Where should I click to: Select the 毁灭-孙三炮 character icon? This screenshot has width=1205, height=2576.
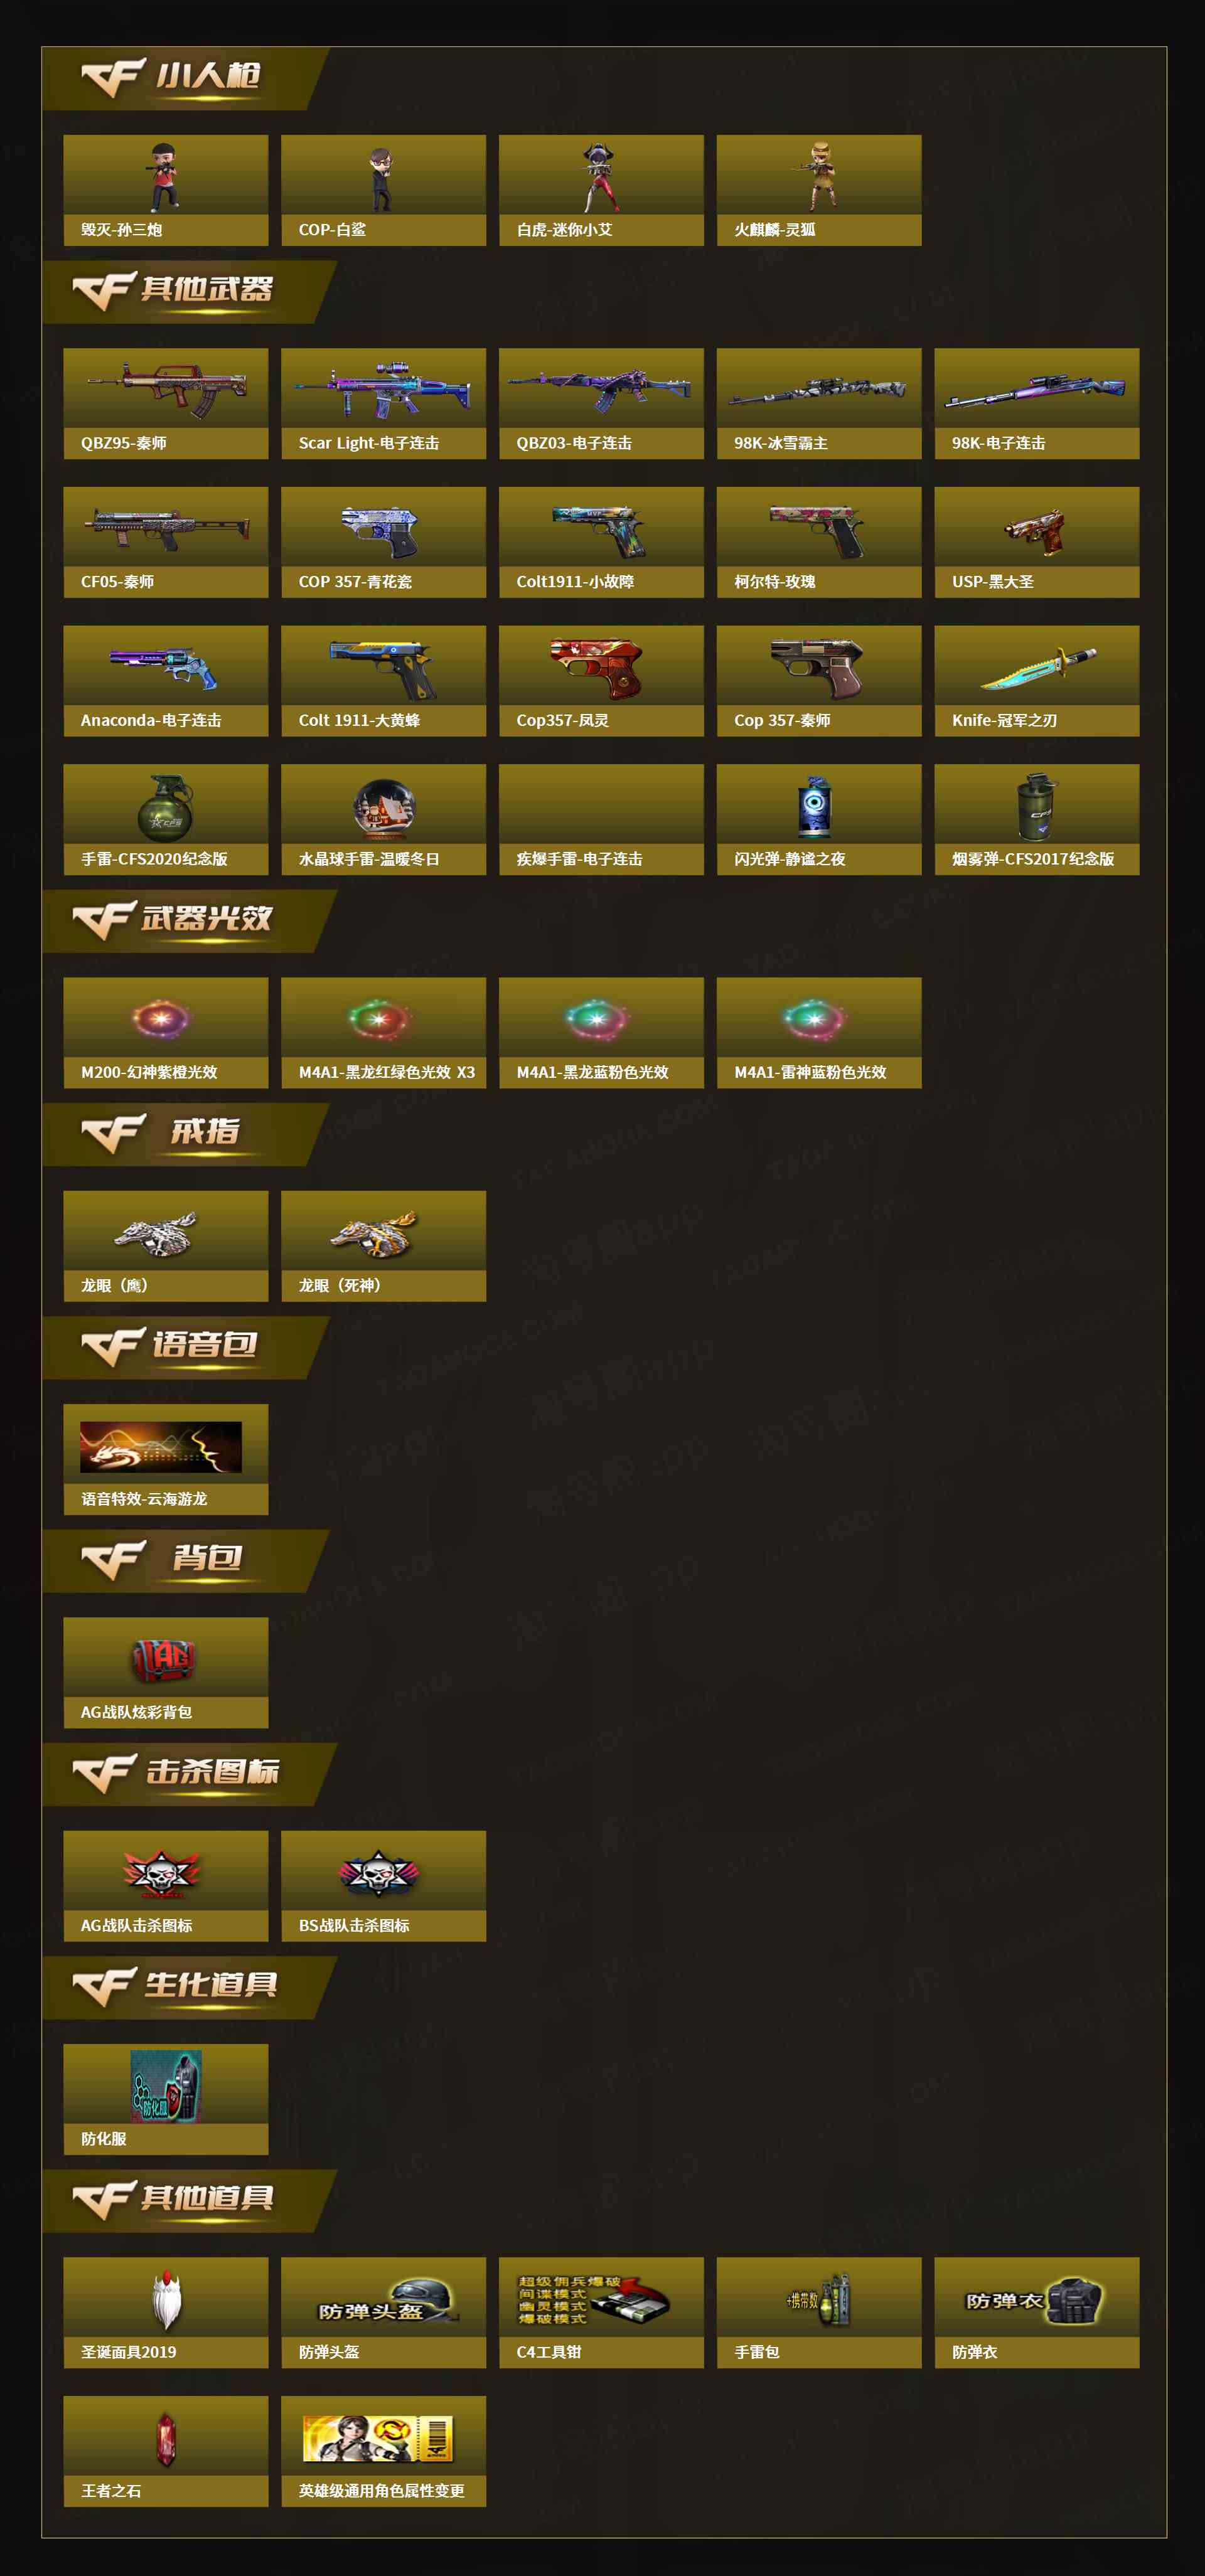[x=165, y=177]
